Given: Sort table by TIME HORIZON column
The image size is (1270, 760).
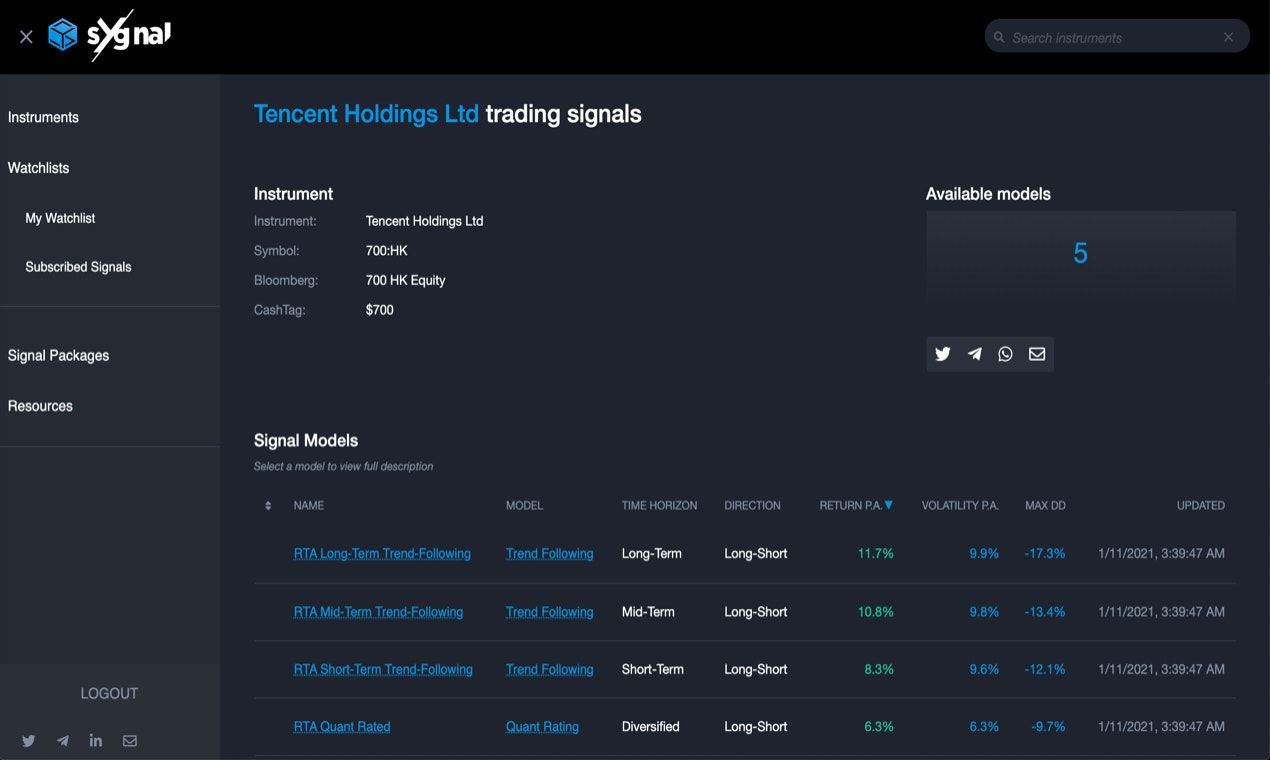Looking at the screenshot, I should (x=660, y=506).
